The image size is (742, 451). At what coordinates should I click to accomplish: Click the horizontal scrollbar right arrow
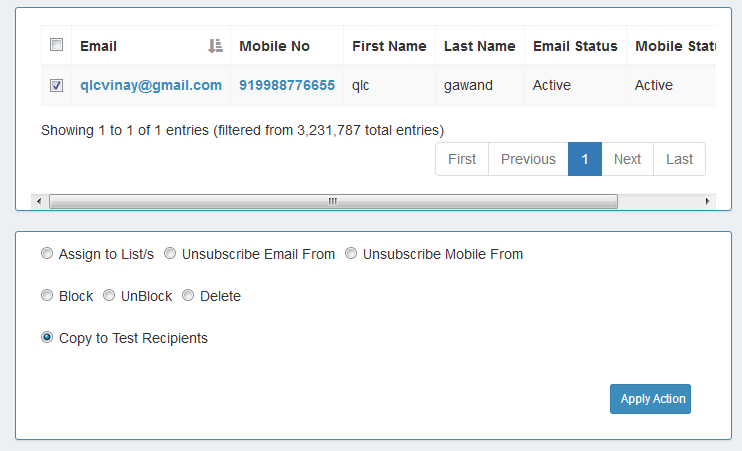pos(707,201)
